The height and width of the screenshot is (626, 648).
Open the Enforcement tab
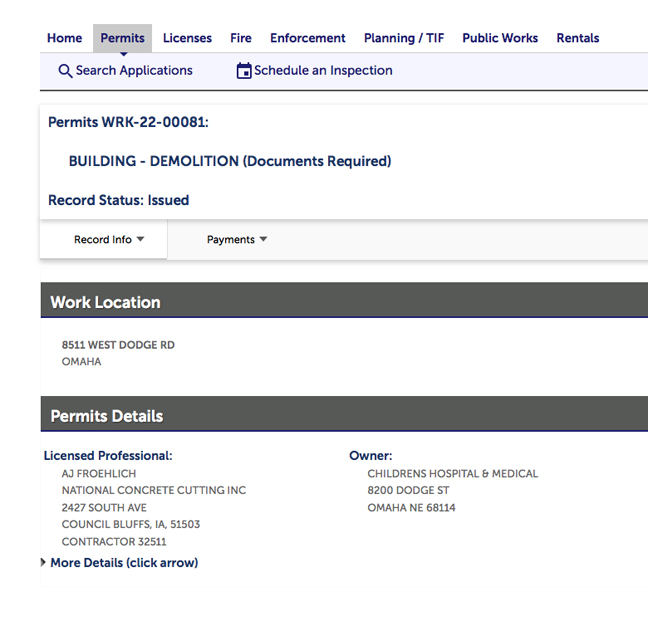click(x=307, y=38)
